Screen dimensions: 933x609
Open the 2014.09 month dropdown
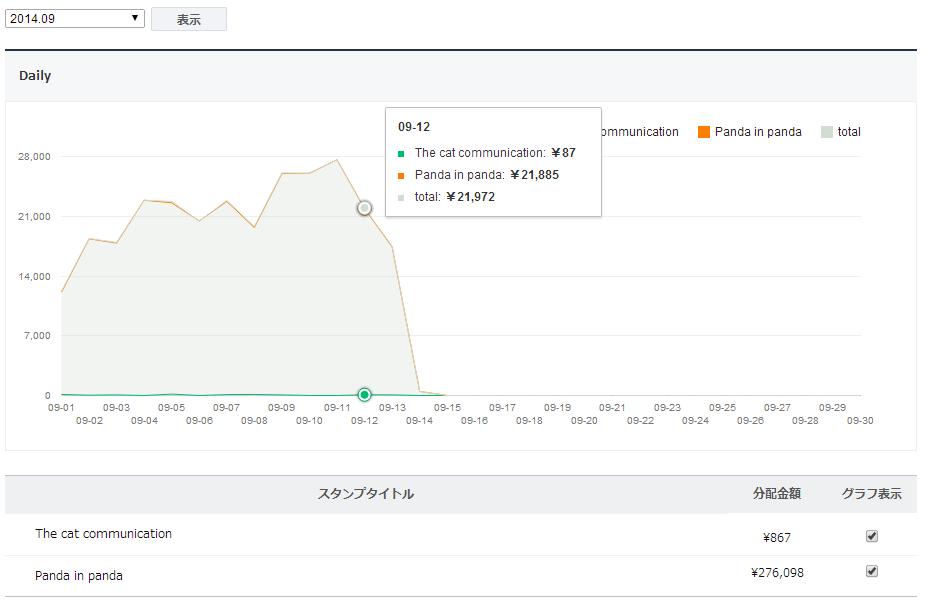click(75, 18)
